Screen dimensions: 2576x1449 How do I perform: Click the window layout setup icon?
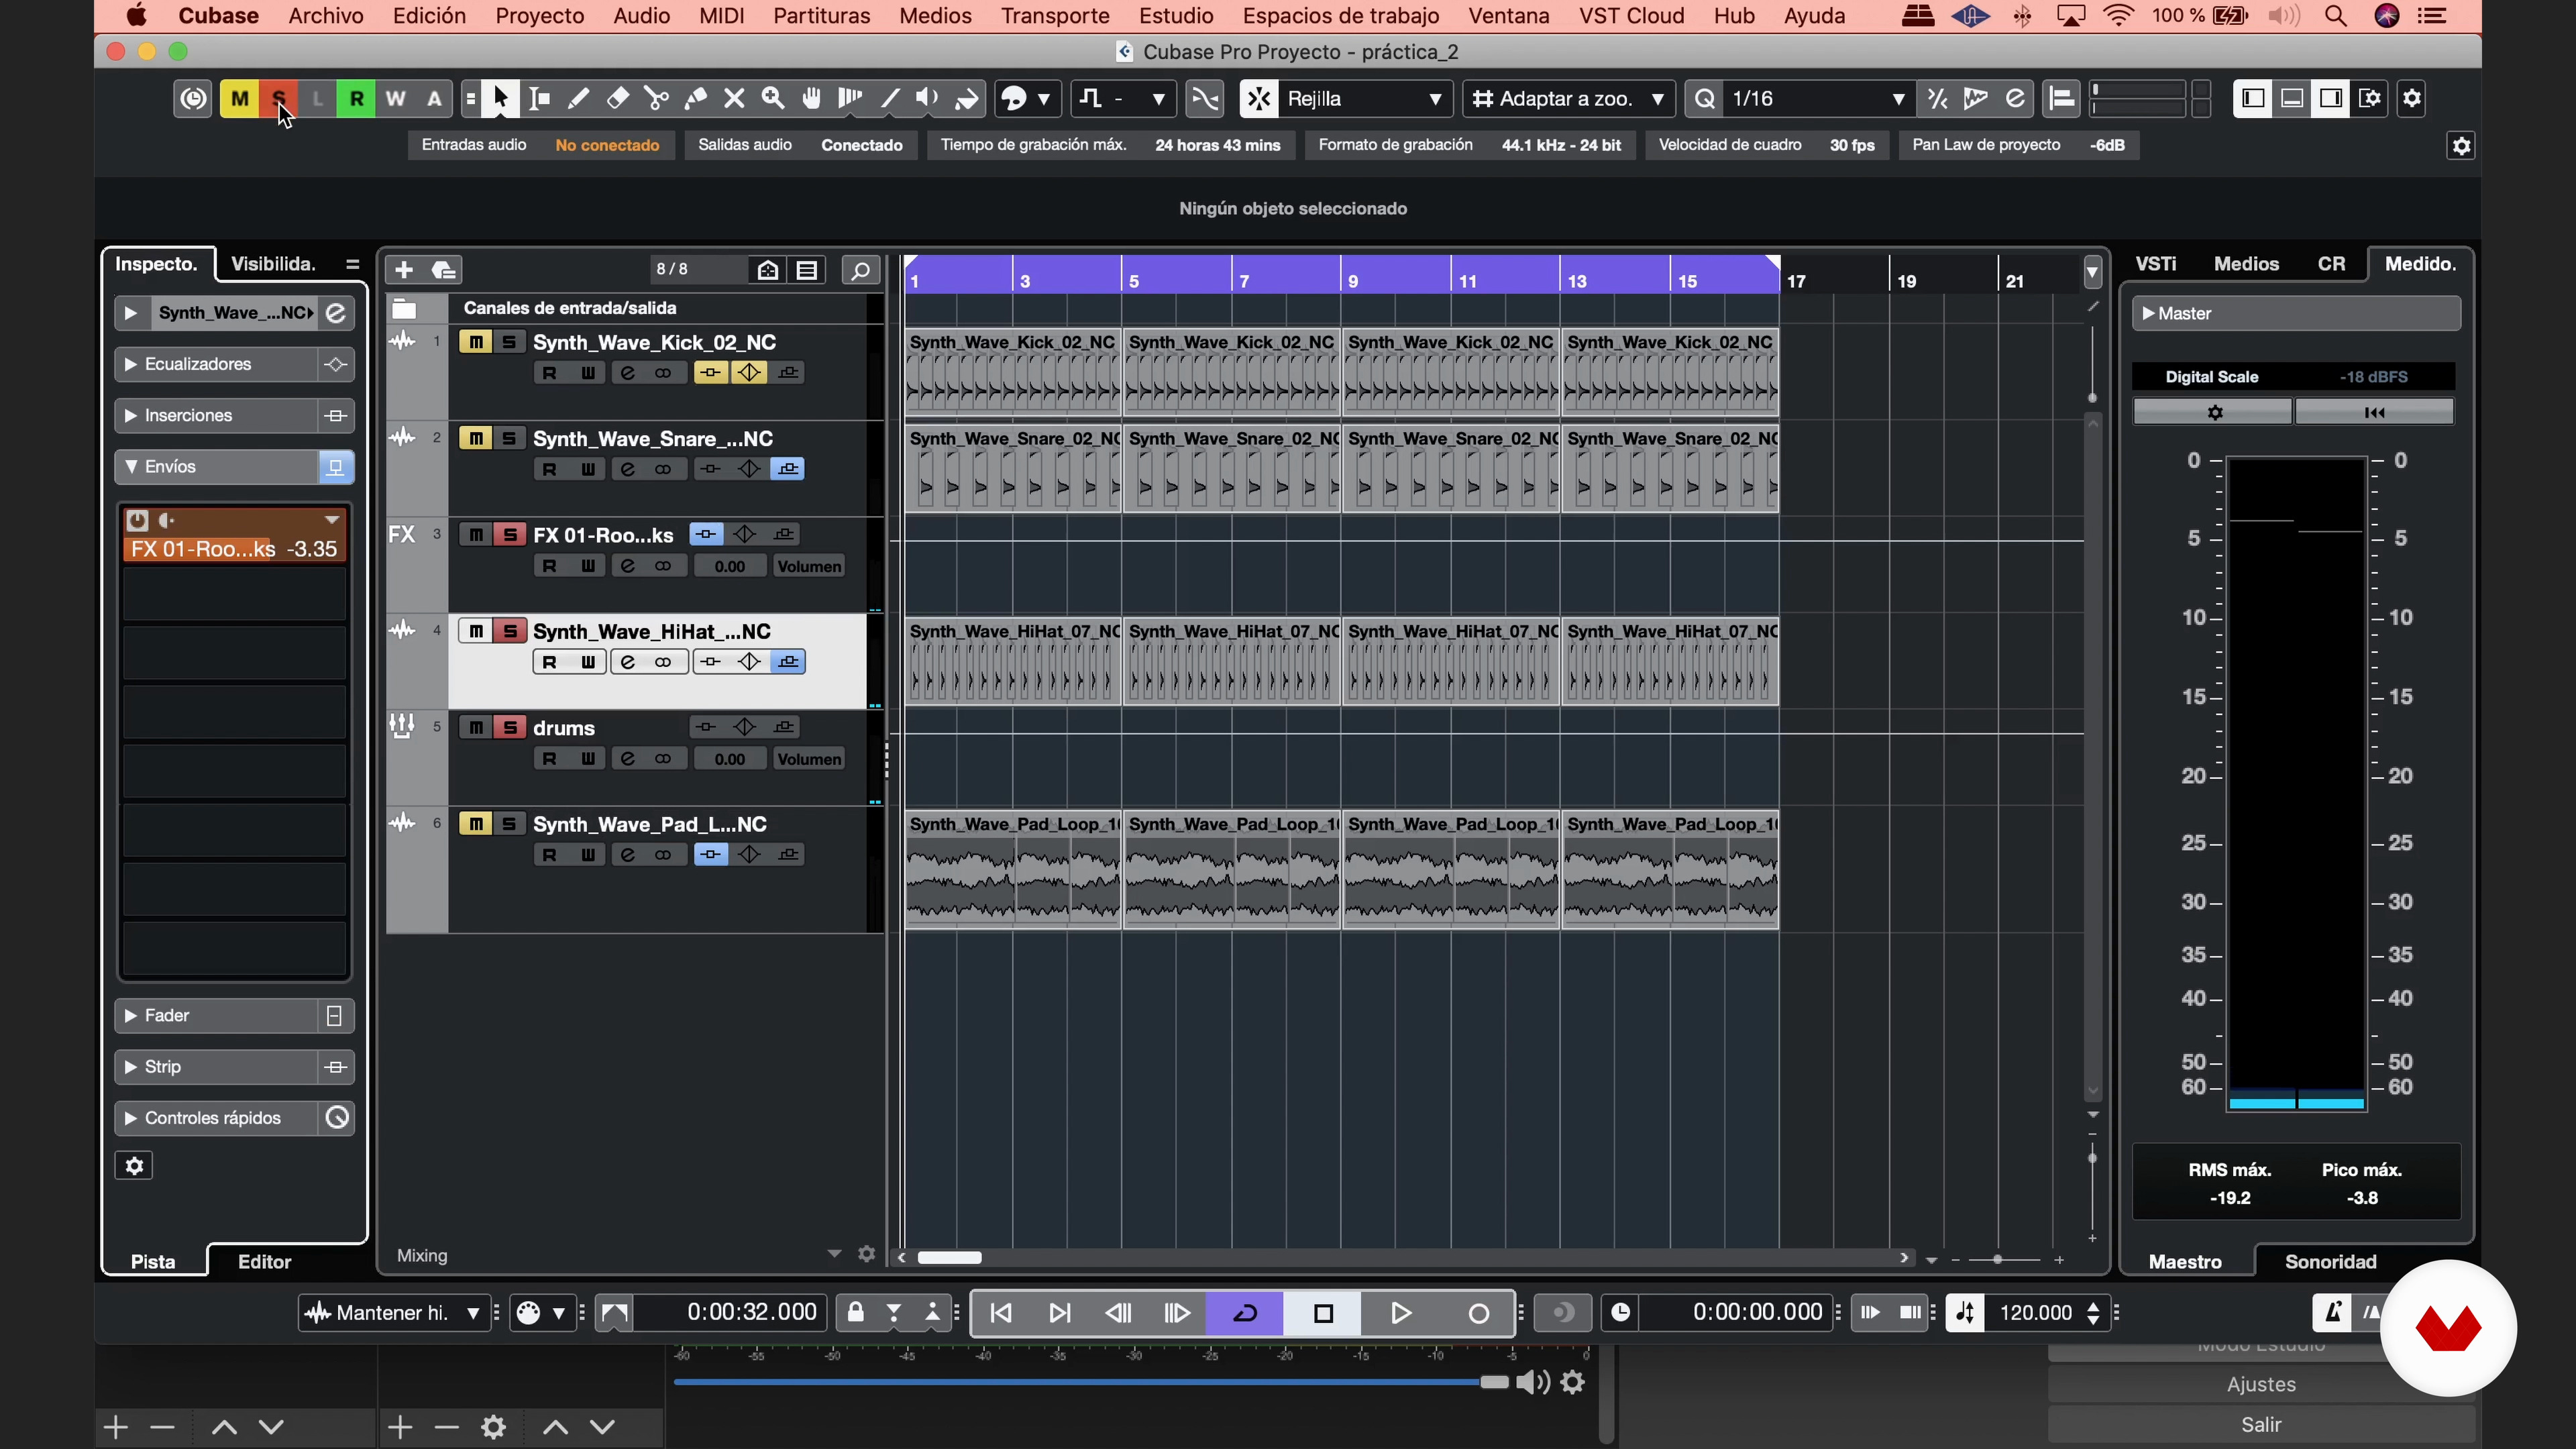(x=2370, y=98)
